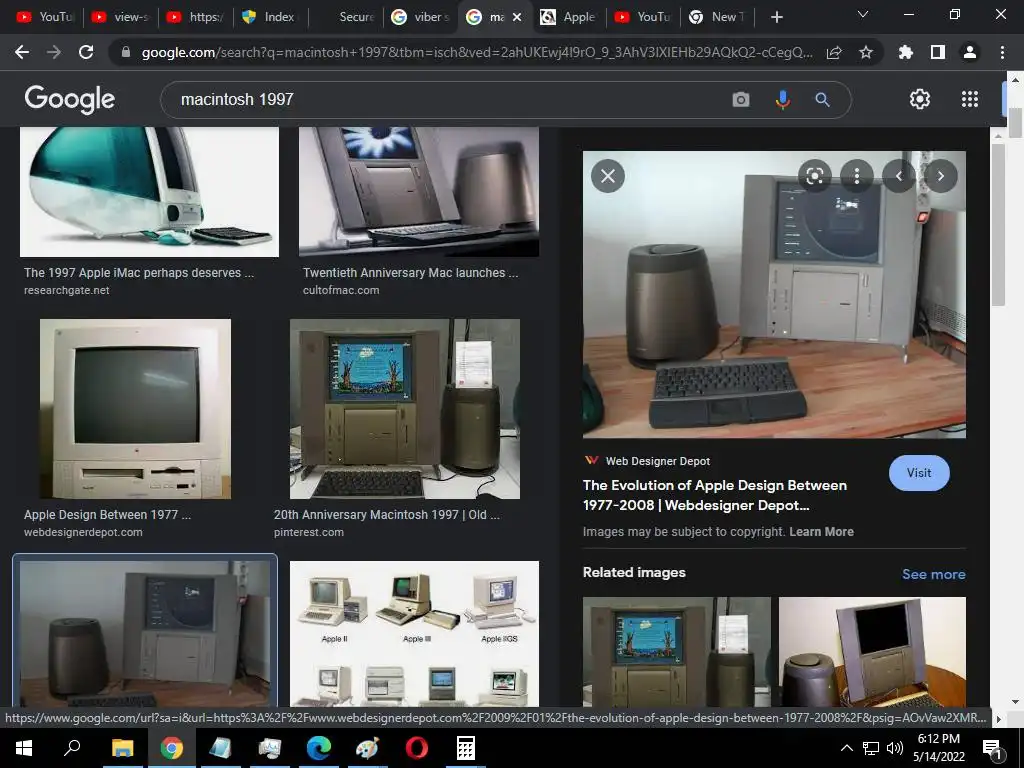This screenshot has height=768, width=1024.
Task: Open Twentieth Anniversary Mac launches thumbnail
Action: click(x=419, y=191)
